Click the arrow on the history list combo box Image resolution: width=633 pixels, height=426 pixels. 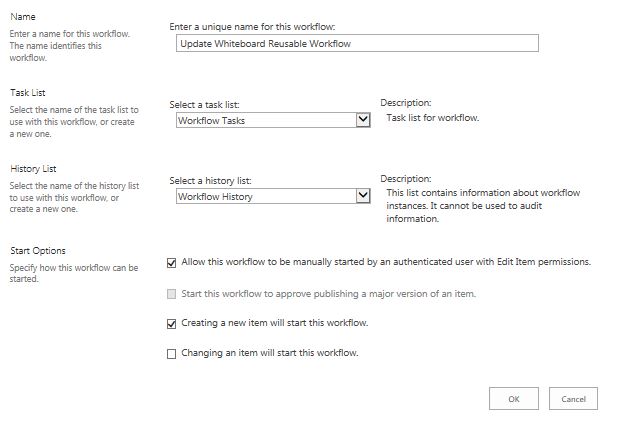click(x=363, y=196)
